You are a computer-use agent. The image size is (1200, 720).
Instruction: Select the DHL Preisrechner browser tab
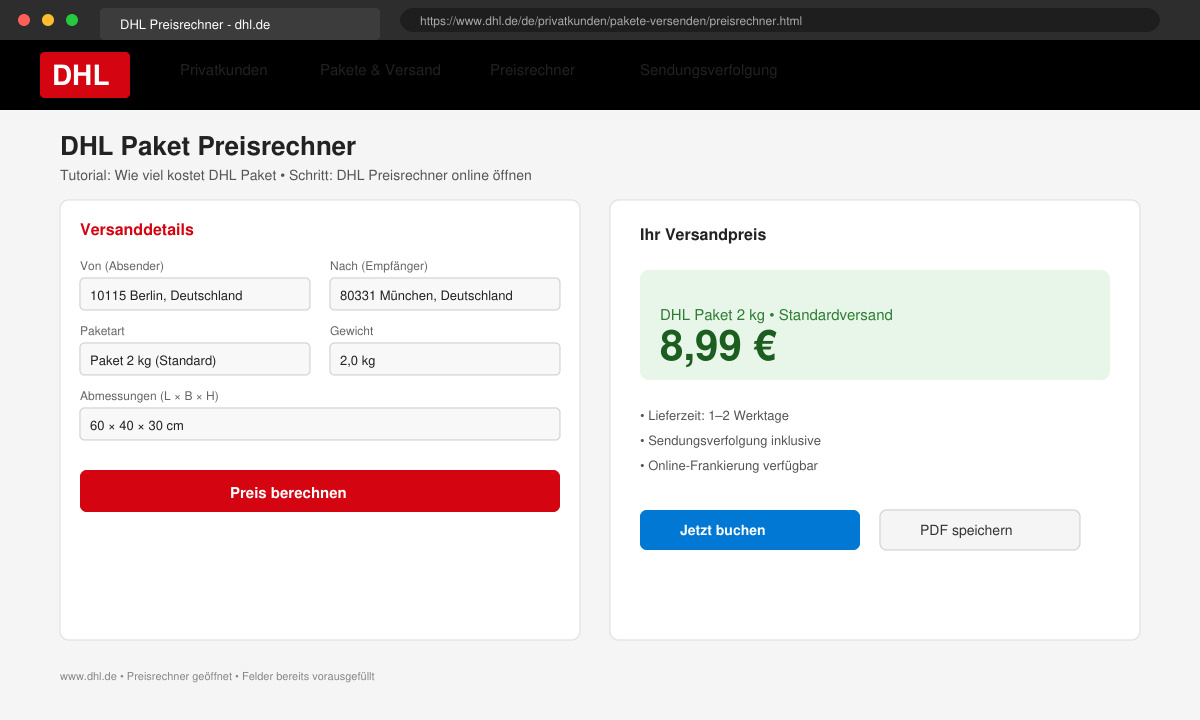tap(240, 24)
